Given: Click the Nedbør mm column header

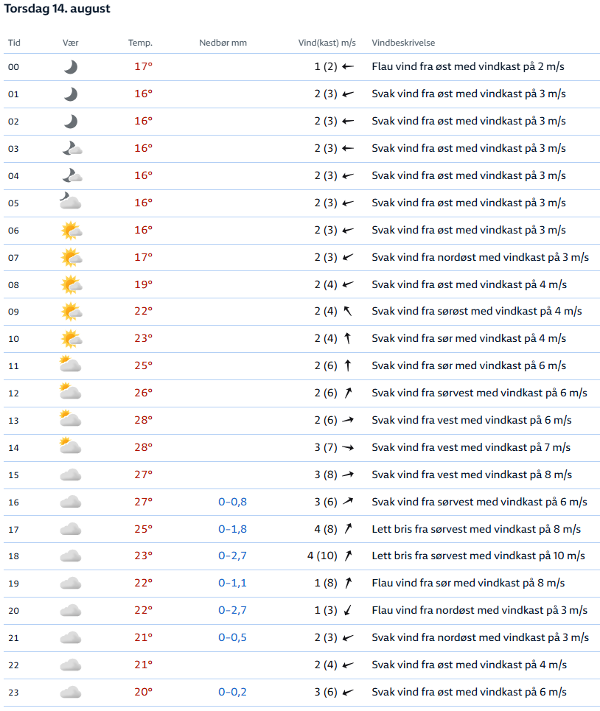Looking at the screenshot, I should [222, 43].
